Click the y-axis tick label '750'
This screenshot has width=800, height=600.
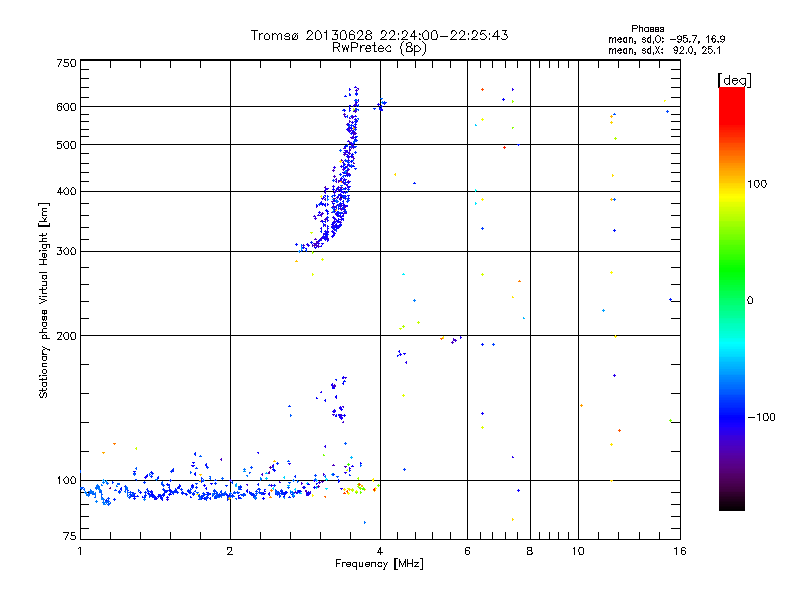point(67,63)
